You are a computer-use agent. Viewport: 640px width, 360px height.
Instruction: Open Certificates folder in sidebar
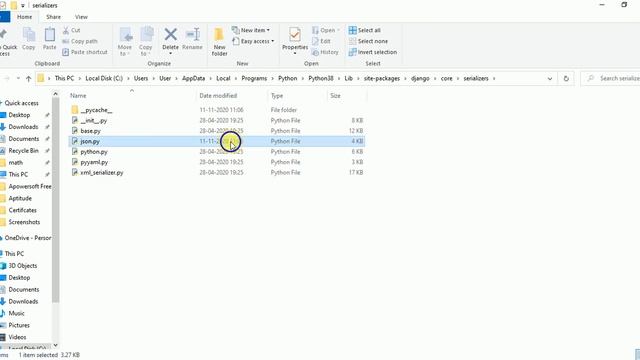(22, 210)
